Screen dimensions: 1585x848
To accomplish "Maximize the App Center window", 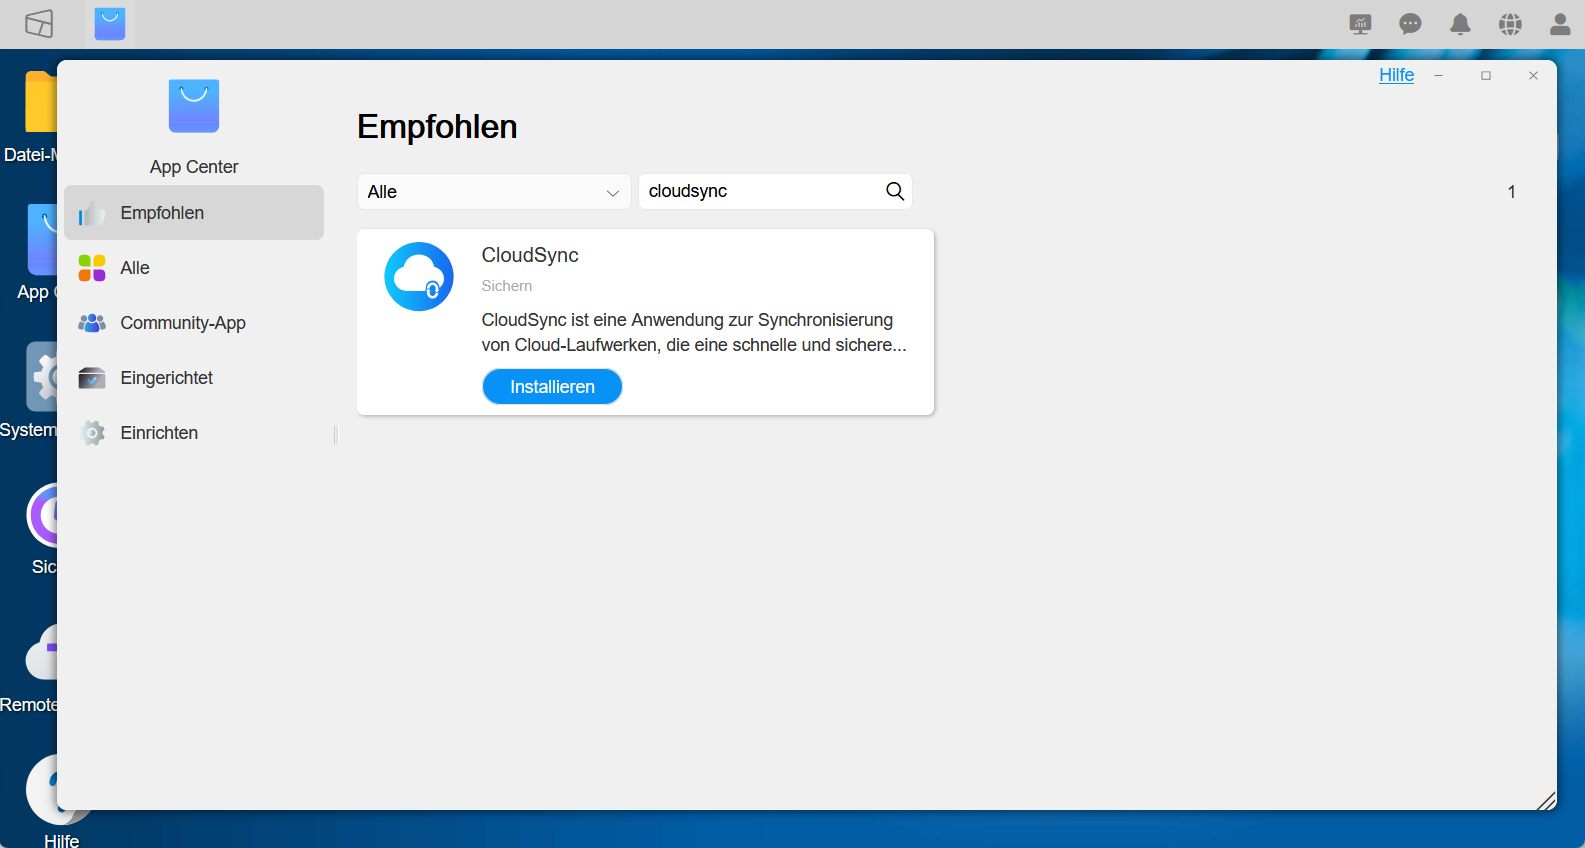I will tap(1486, 76).
